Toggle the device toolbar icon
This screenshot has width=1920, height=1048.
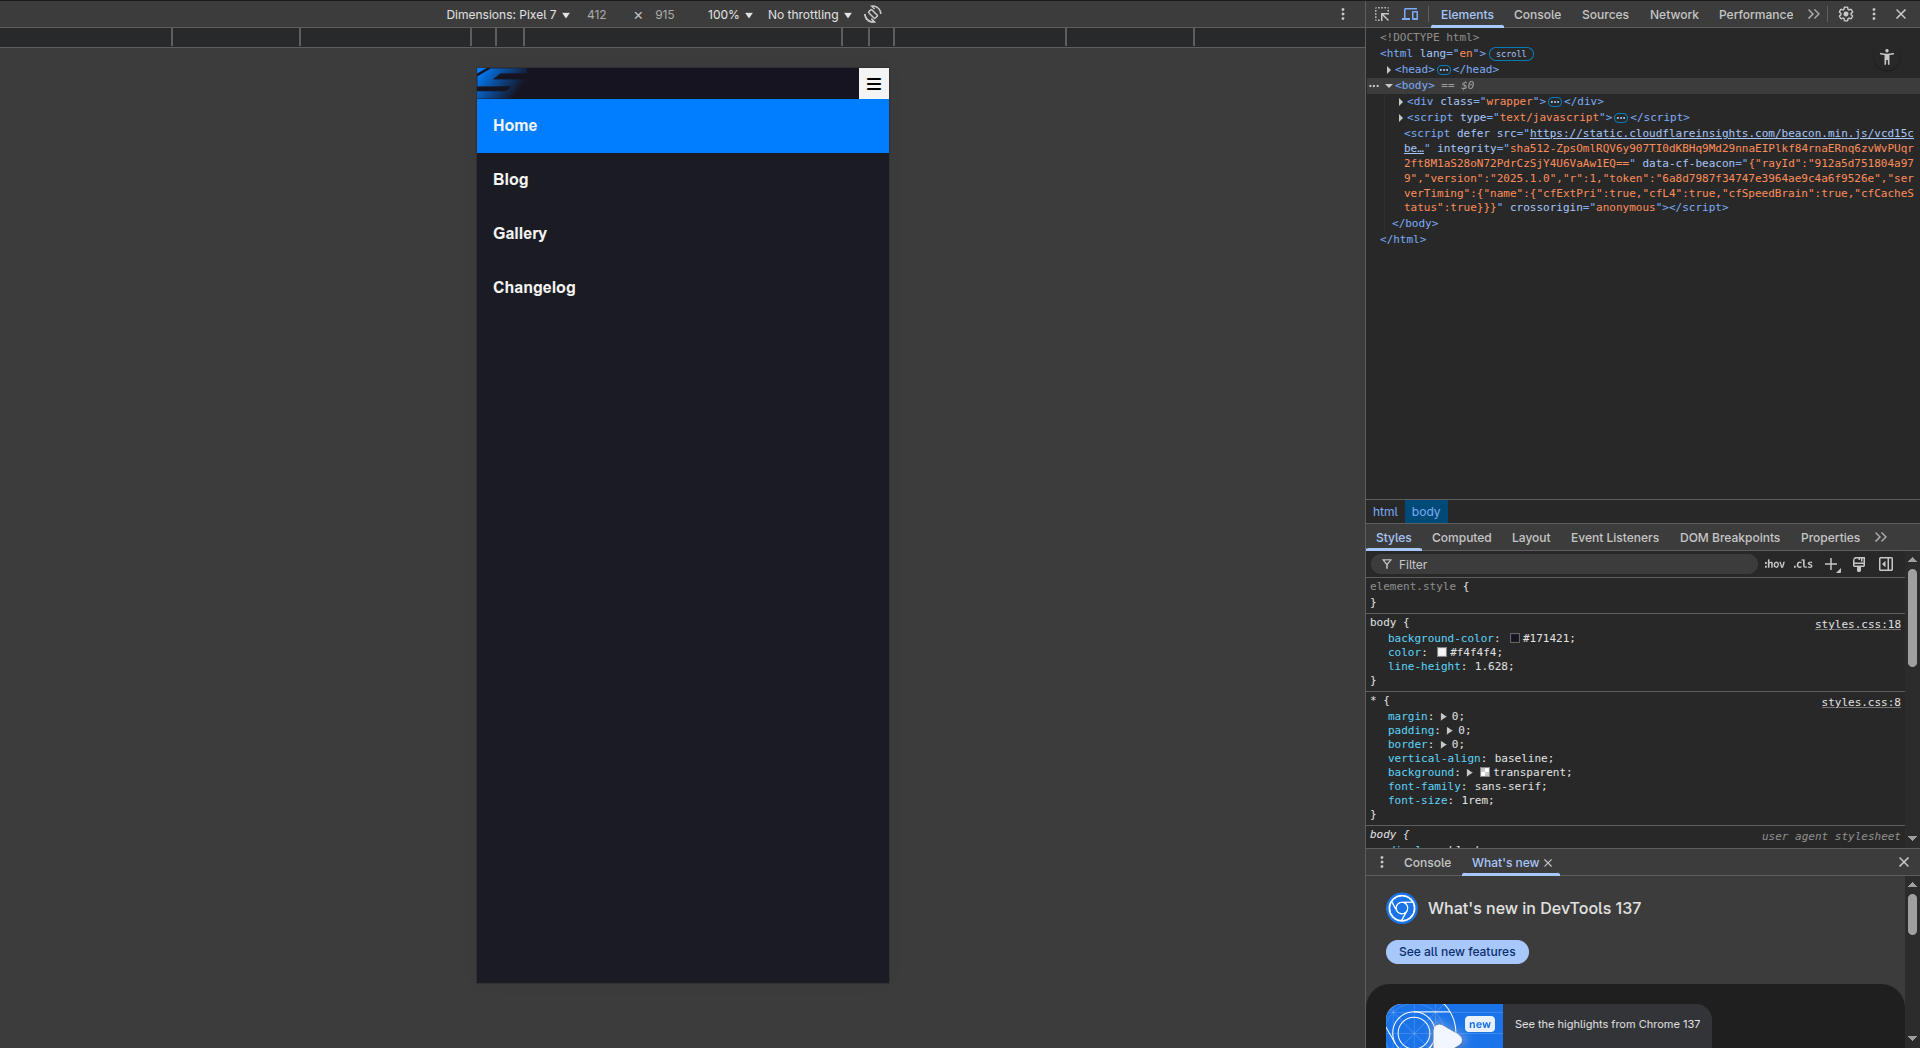[1410, 14]
